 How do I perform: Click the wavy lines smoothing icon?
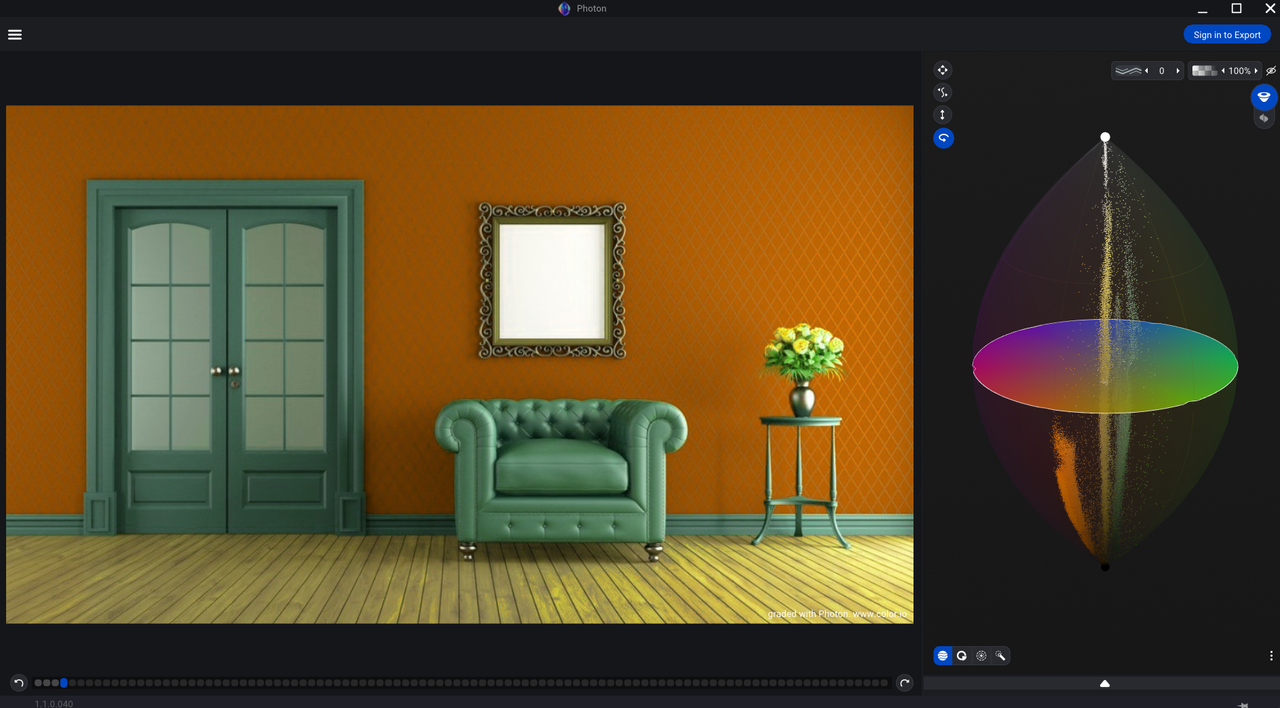click(1128, 71)
